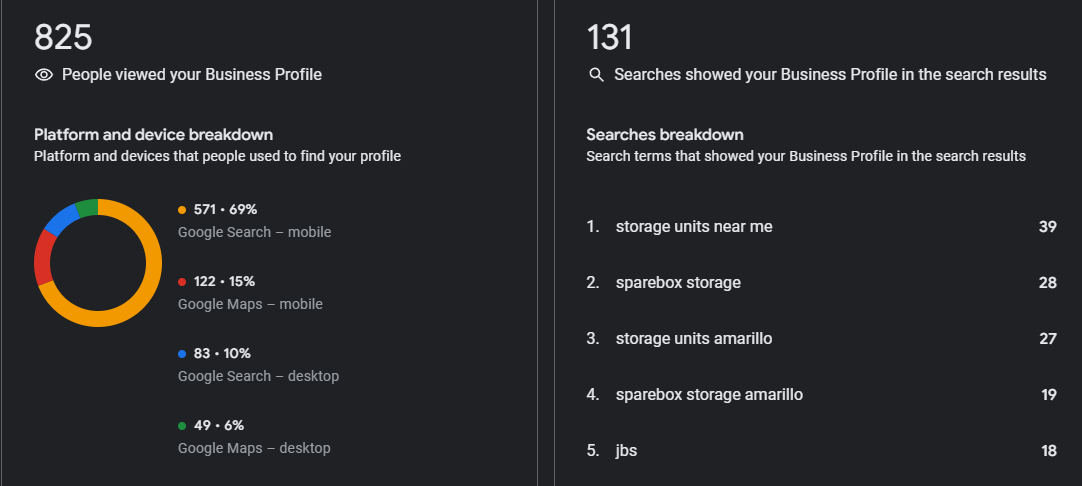
Task: Click the magnifier icon beside Searches showed
Action: point(597,75)
